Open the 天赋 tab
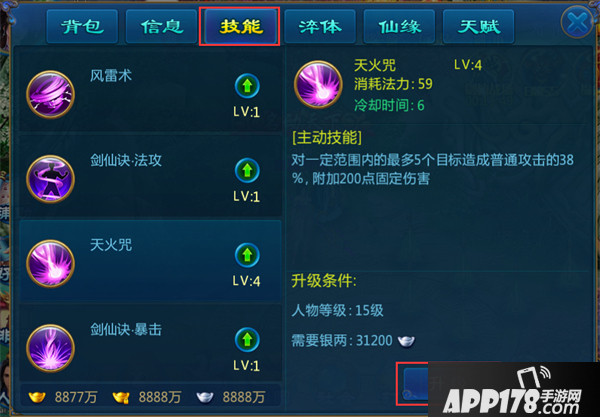Screen dimensions: 600x417 [478, 27]
